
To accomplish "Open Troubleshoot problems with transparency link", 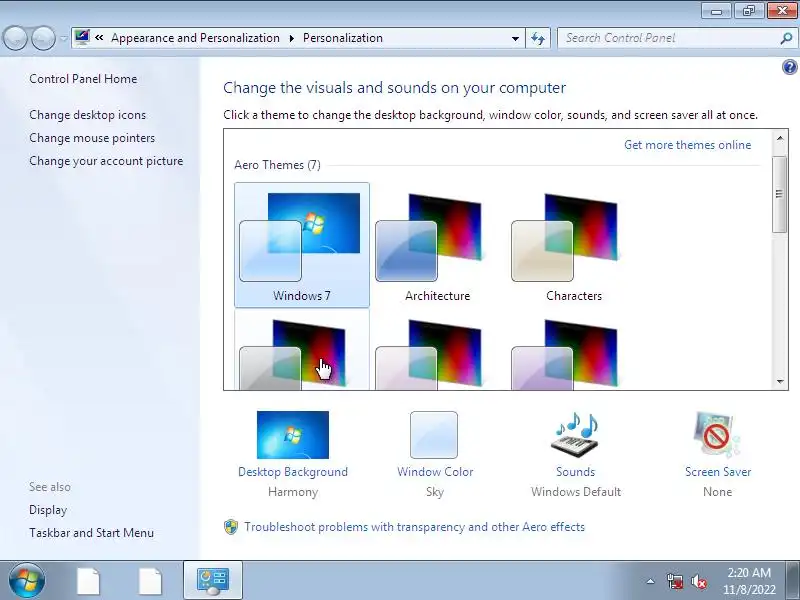I will click(x=414, y=527).
